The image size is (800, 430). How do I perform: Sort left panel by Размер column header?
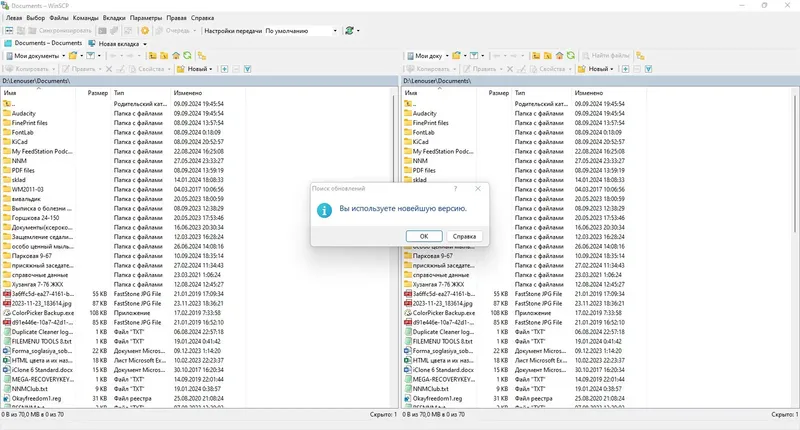[97, 93]
